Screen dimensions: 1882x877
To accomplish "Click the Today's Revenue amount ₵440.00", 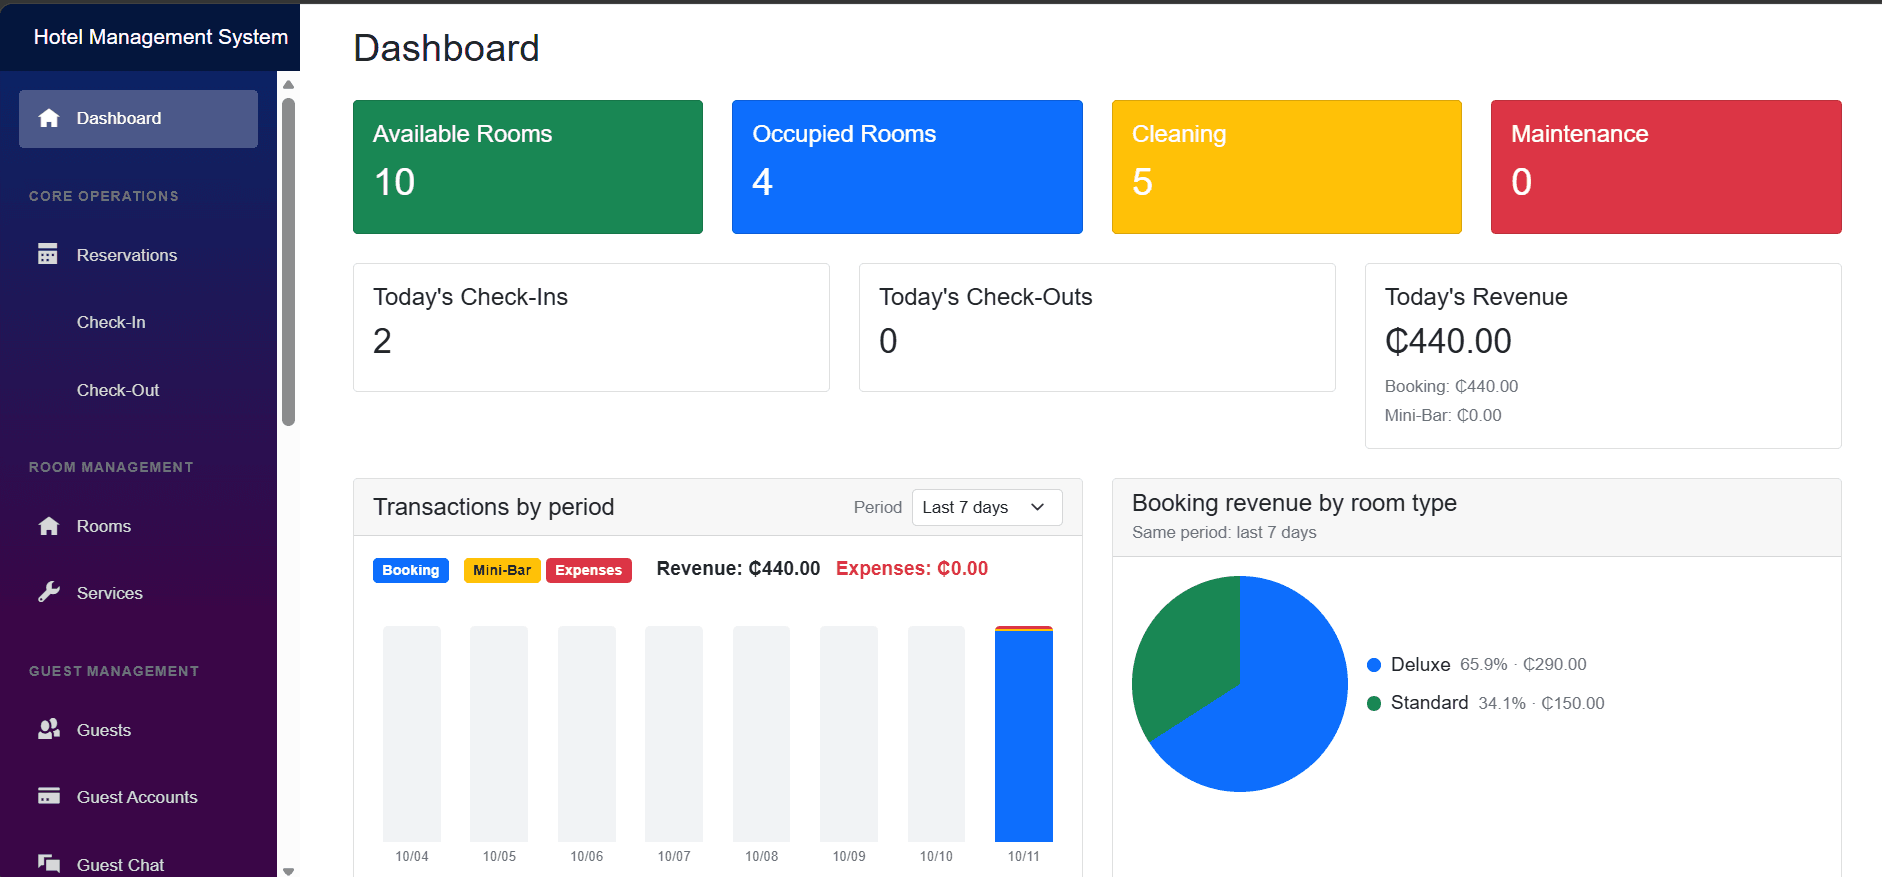I will click(1448, 341).
